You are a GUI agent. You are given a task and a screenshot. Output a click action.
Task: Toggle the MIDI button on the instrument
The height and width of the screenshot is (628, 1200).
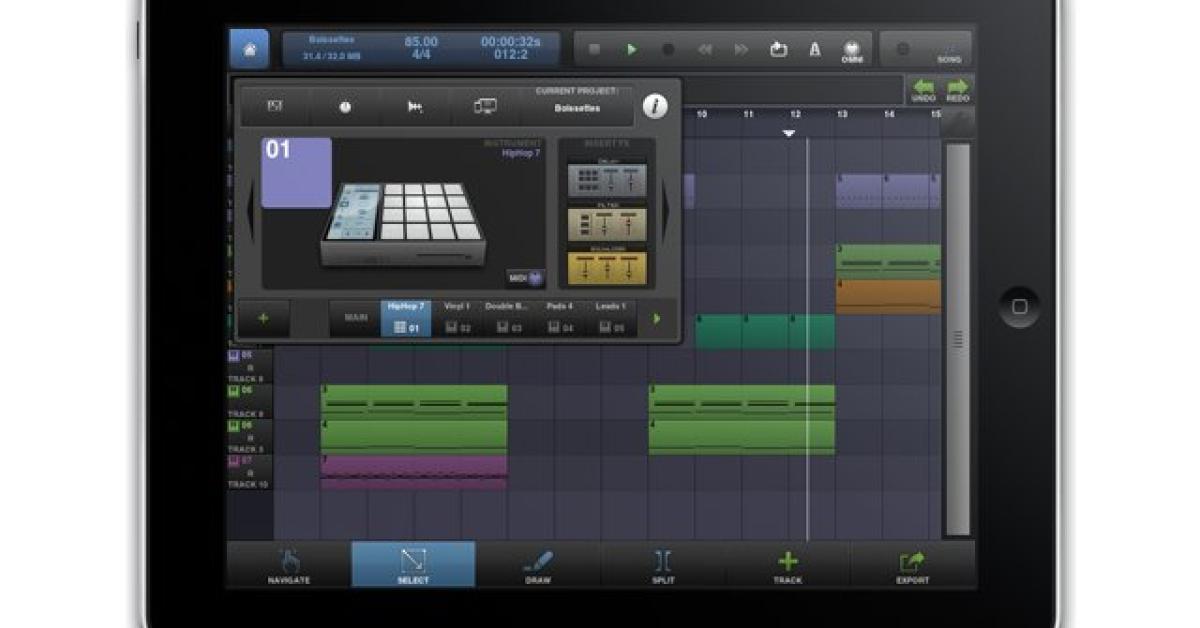tap(527, 278)
